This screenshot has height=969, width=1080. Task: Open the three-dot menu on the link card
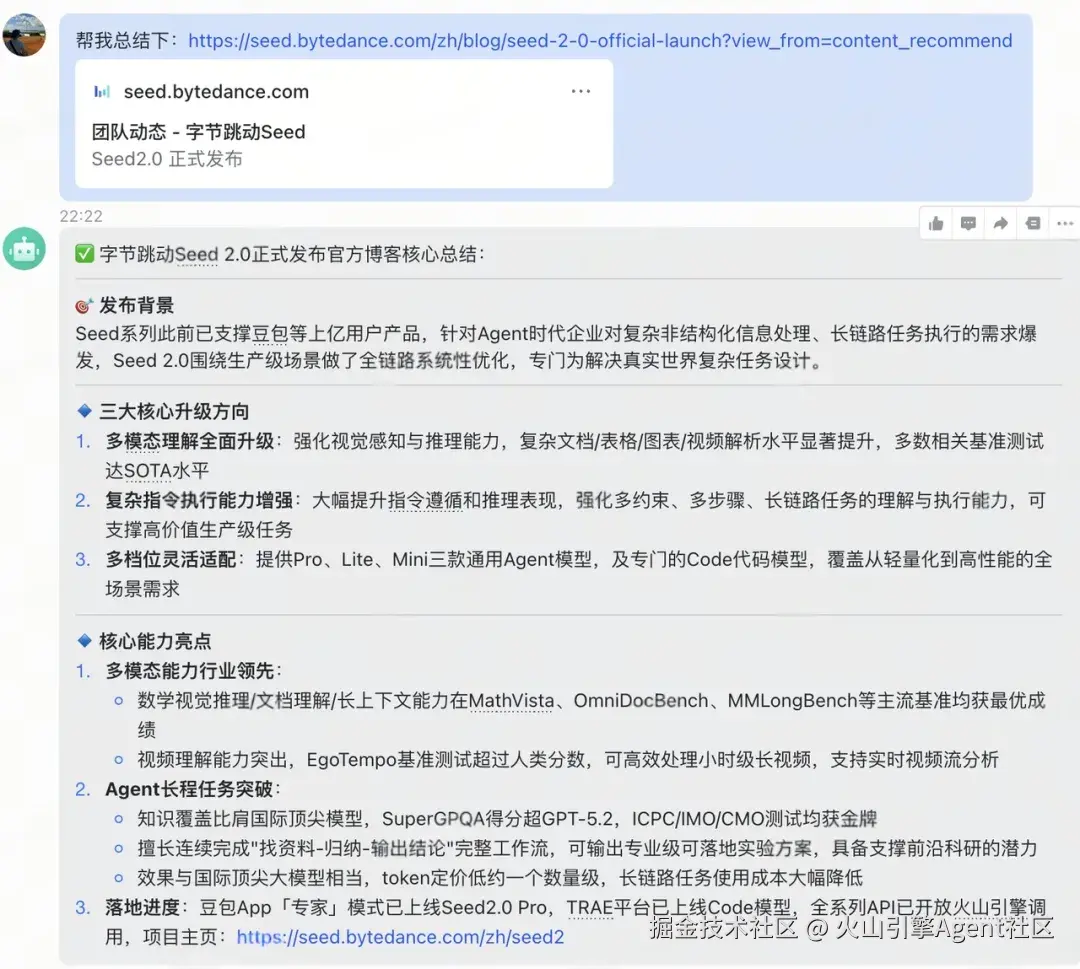(581, 92)
